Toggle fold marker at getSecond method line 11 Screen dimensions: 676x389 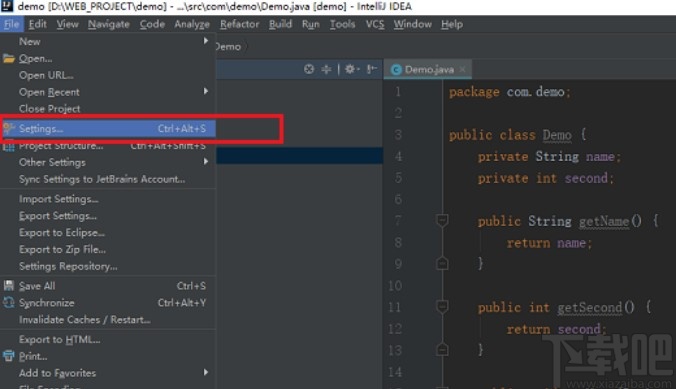tap(442, 307)
